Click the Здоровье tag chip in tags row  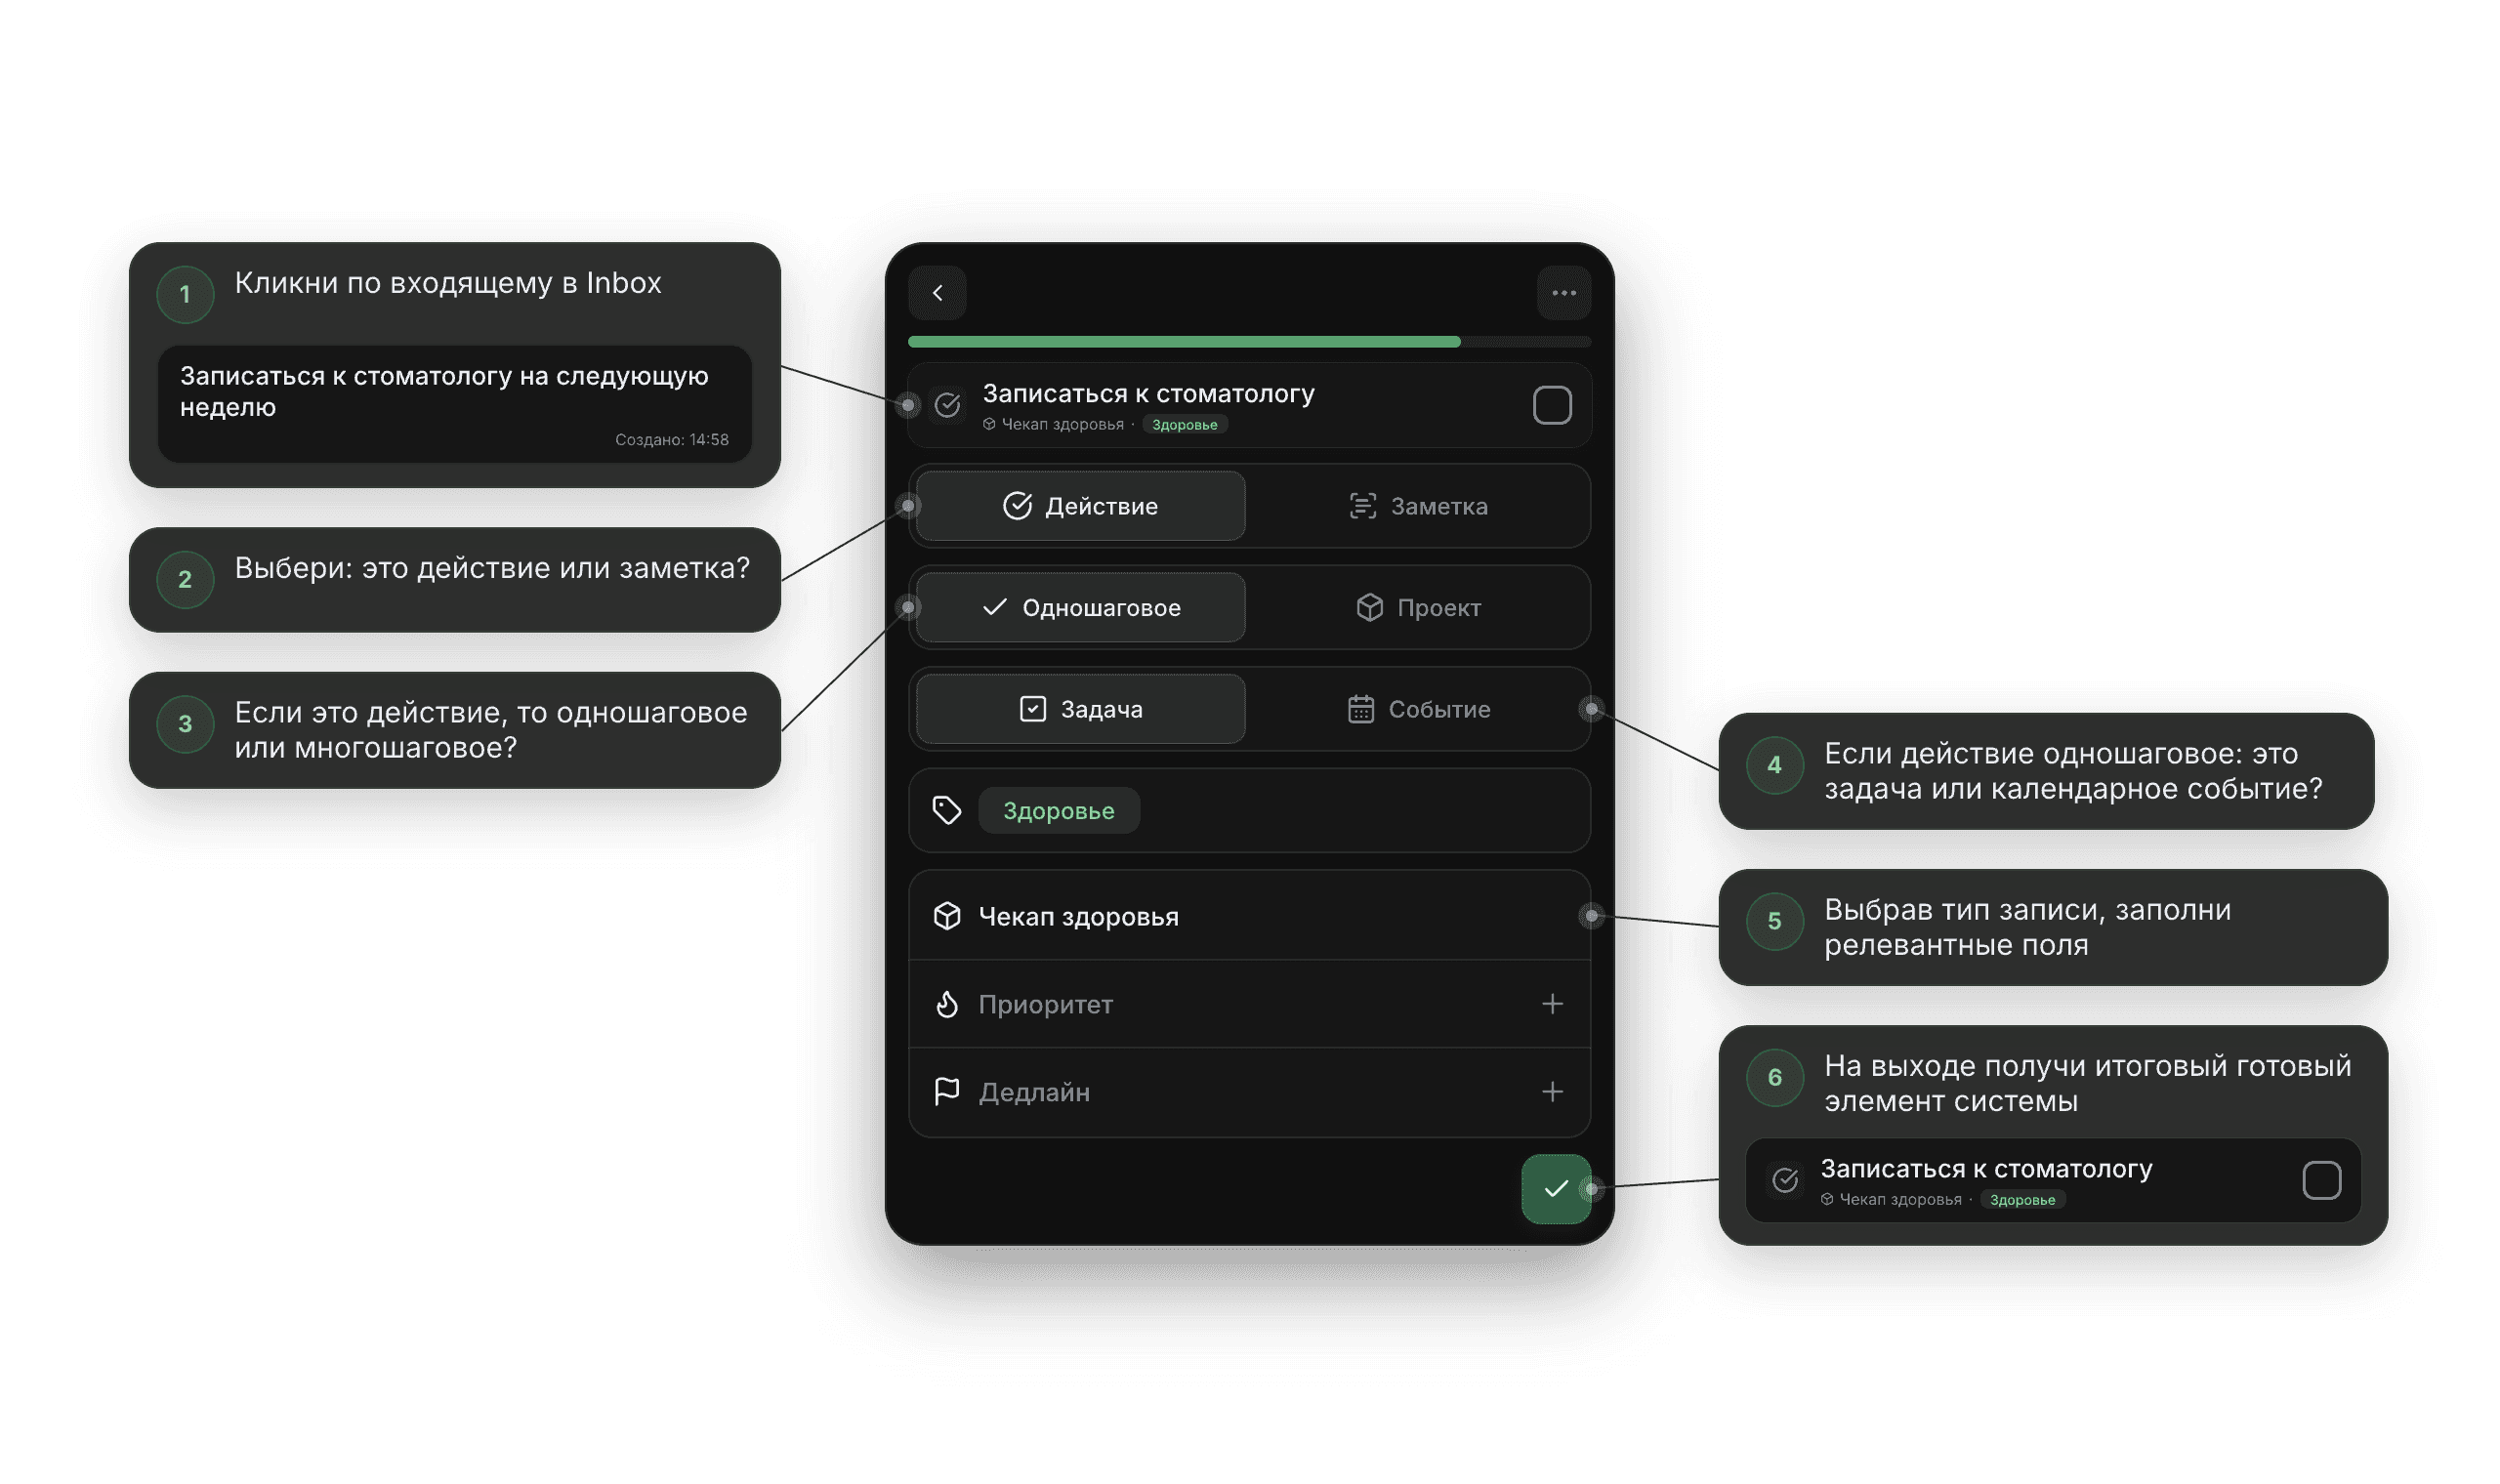[1058, 810]
